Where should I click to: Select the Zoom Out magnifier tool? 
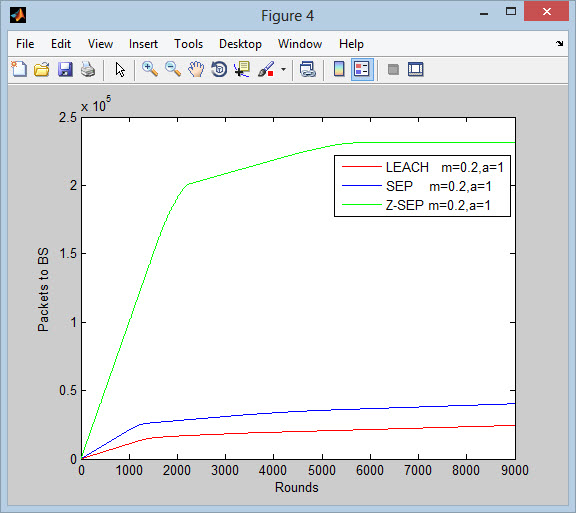(173, 69)
